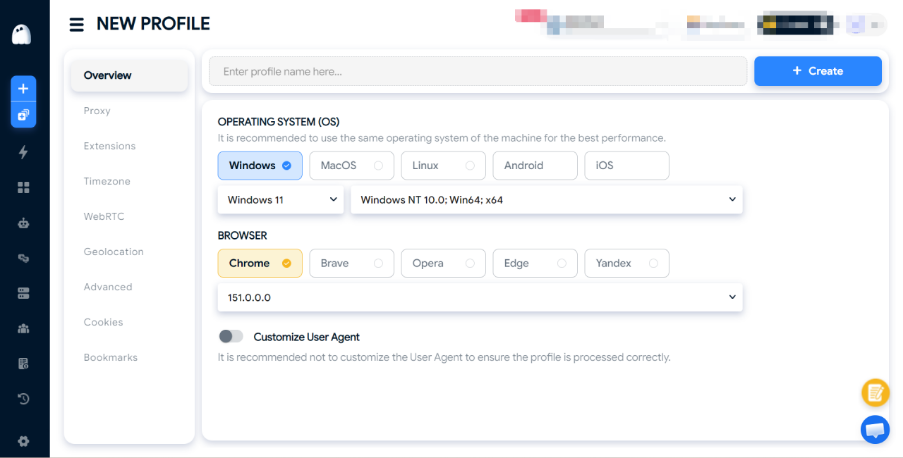Switch to the Overview tab
Image resolution: width=903 pixels, height=458 pixels.
(130, 75)
